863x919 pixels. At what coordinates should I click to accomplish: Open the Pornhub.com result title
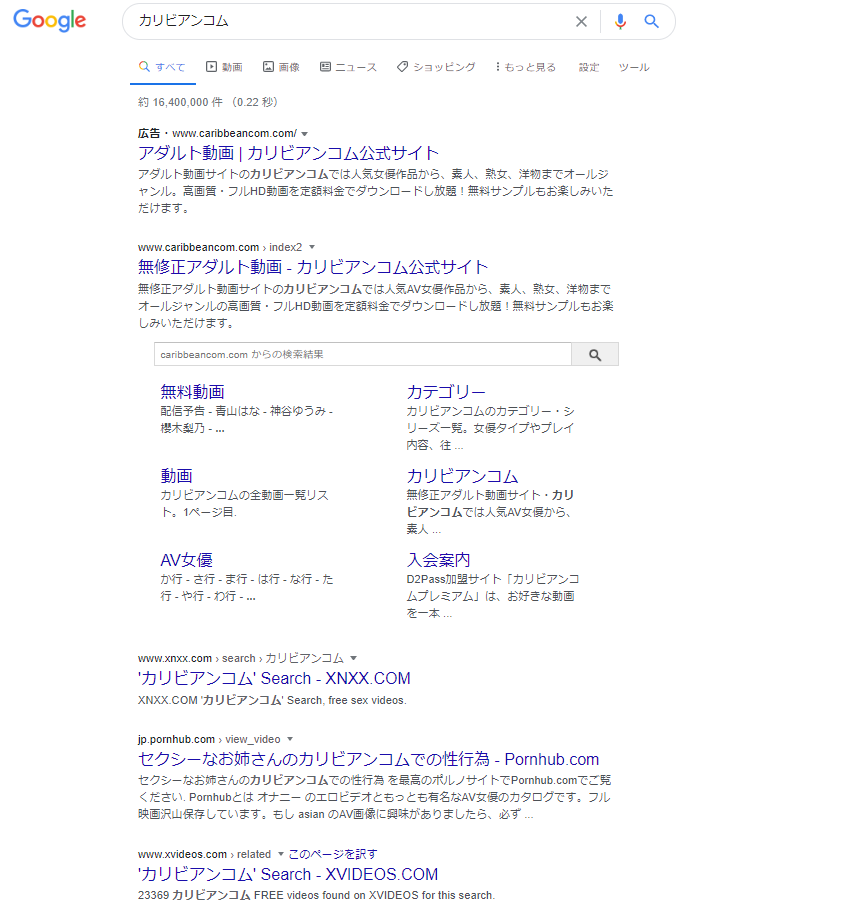[x=368, y=759]
